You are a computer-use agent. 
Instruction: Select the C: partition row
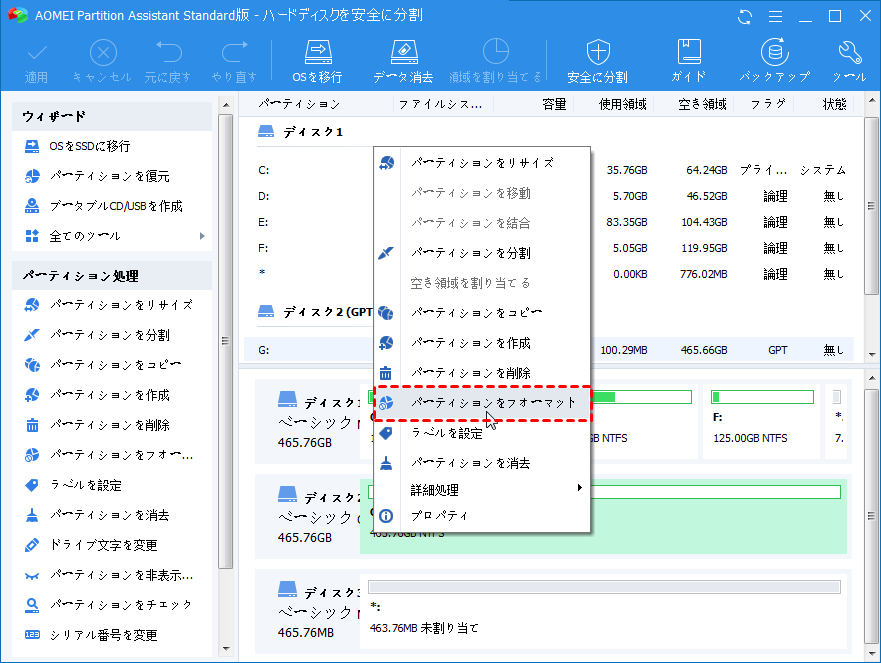(x=549, y=170)
